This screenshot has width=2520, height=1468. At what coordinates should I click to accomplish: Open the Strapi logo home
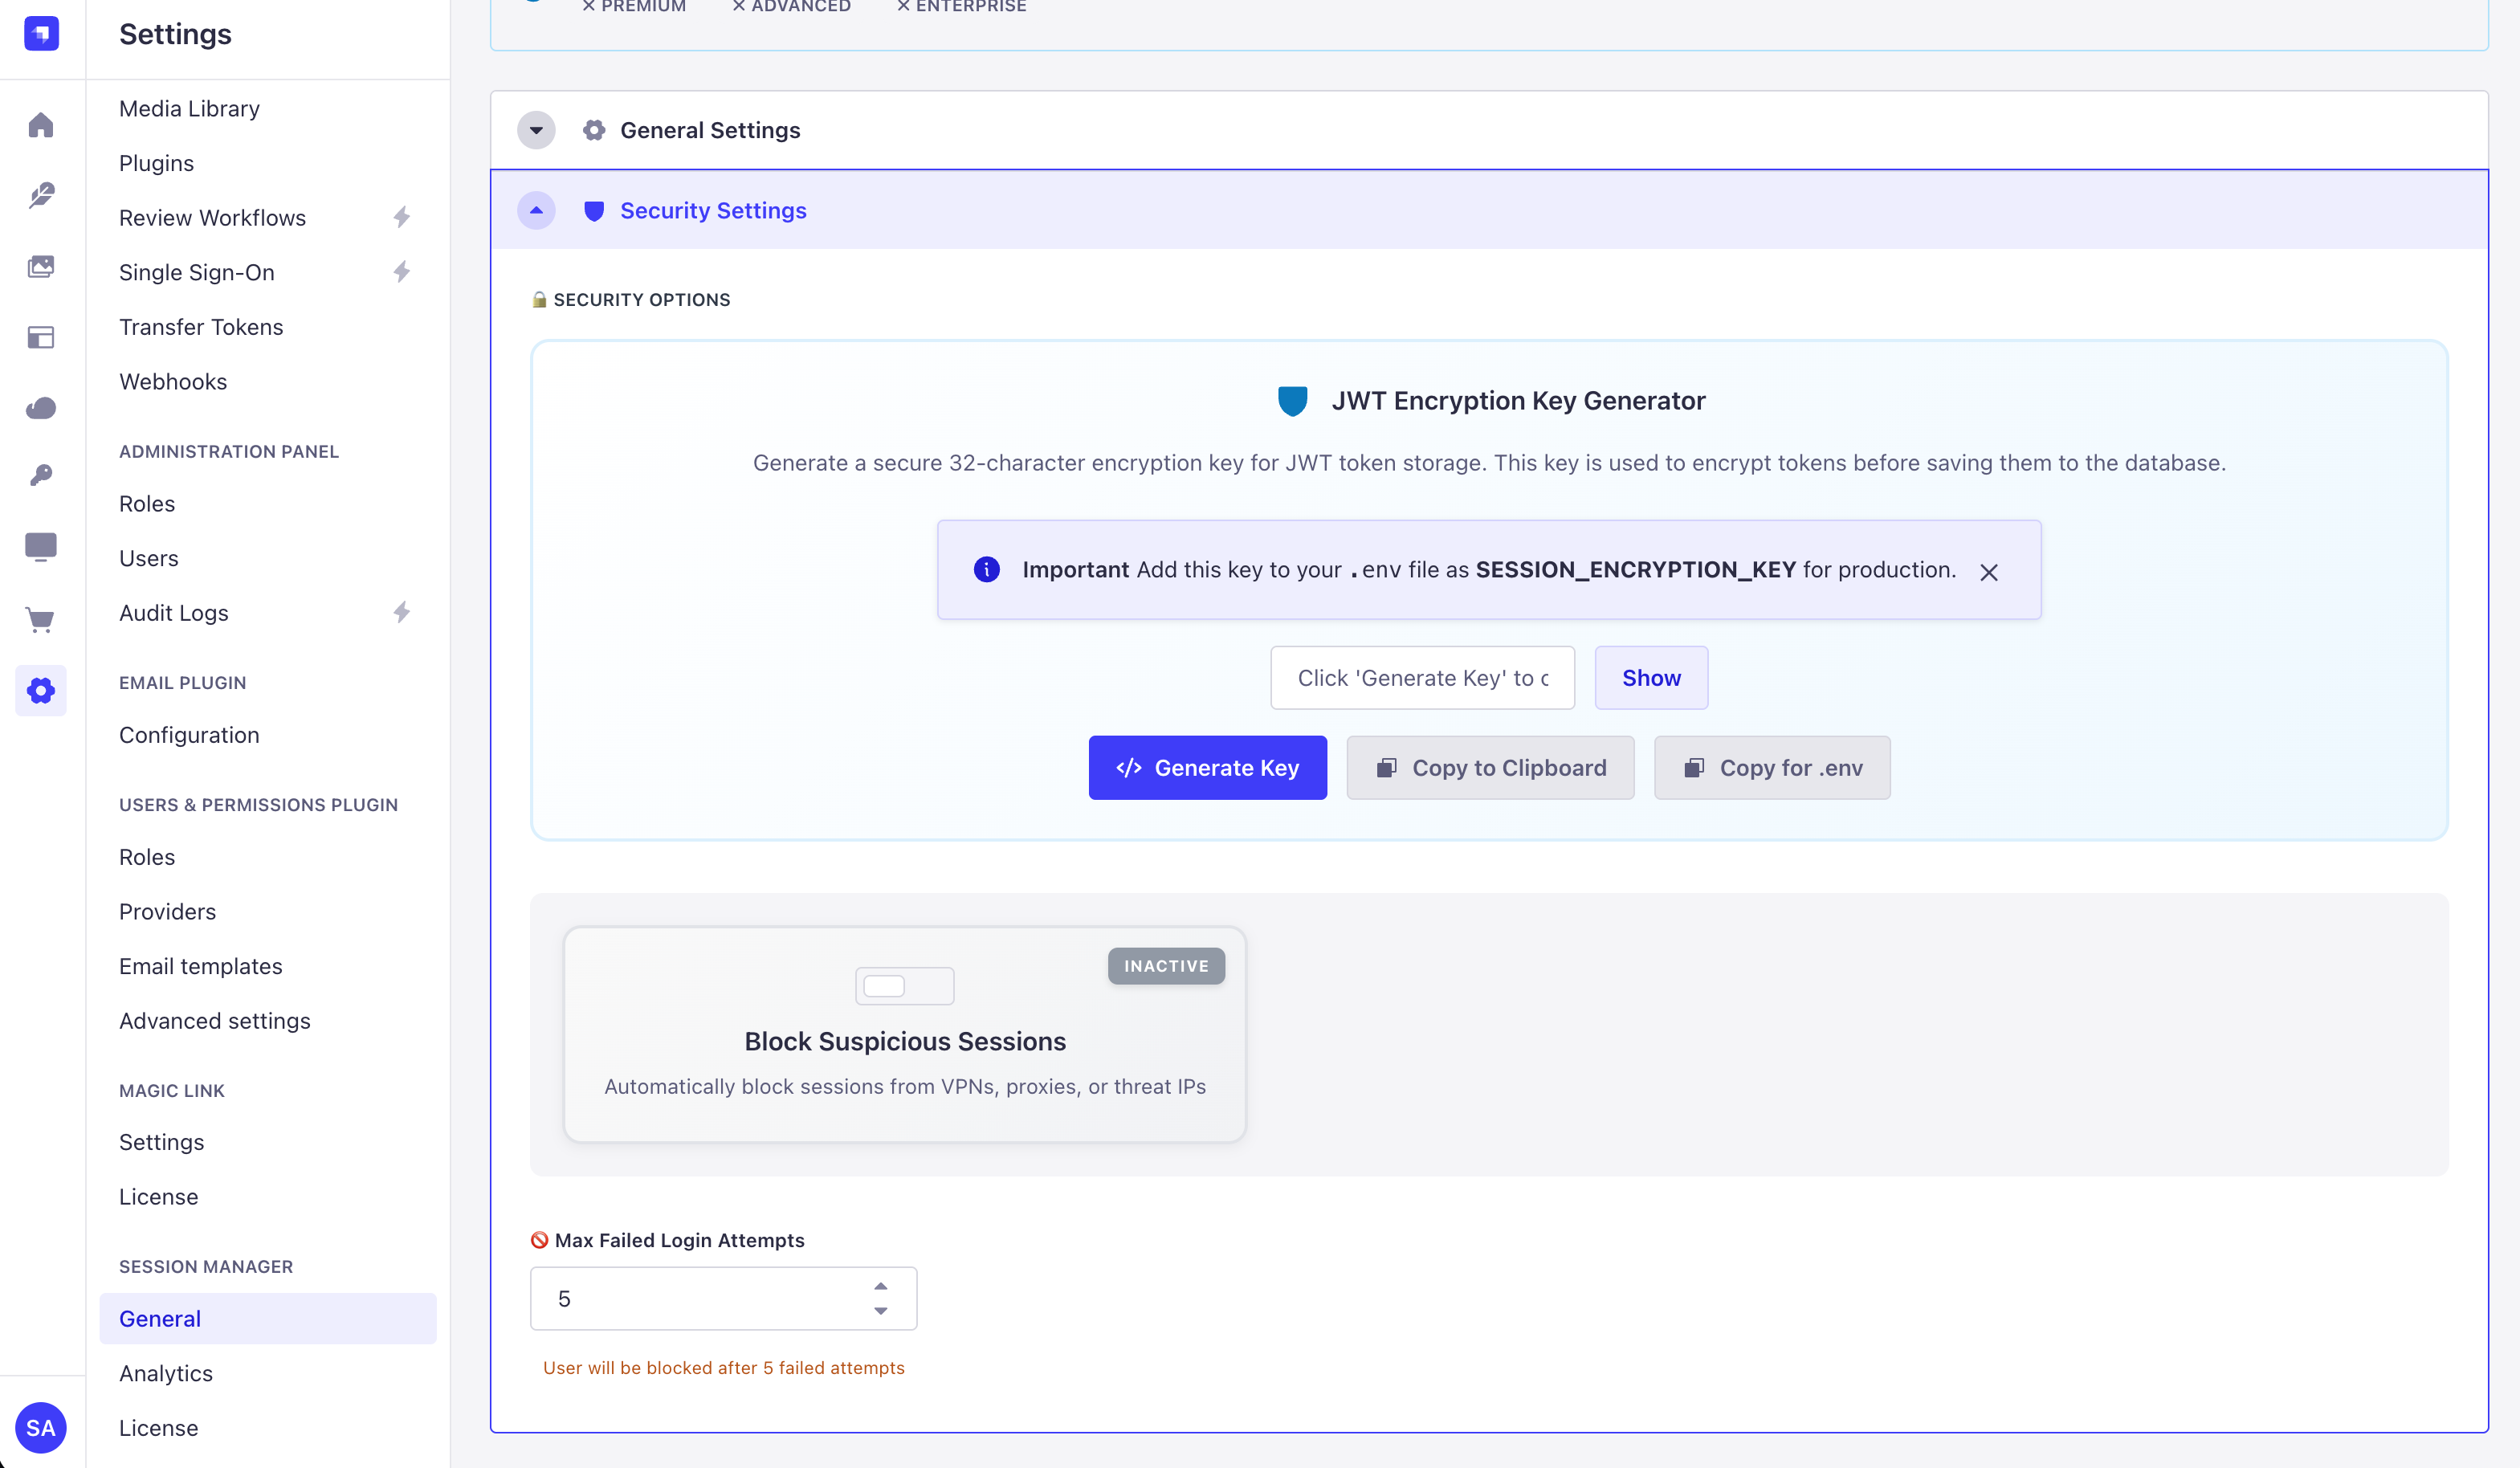point(41,33)
